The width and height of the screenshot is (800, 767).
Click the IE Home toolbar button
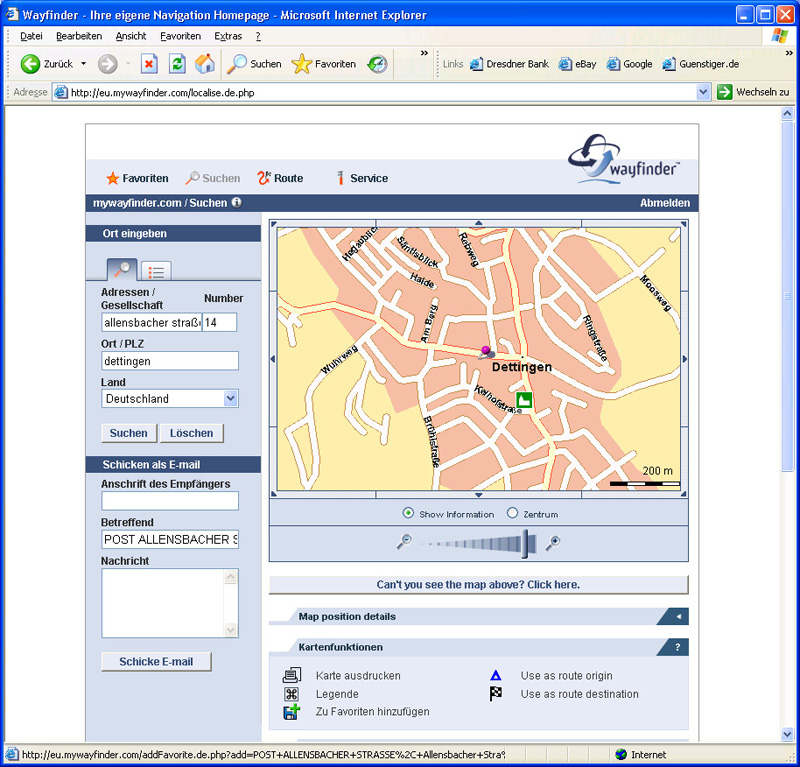[205, 64]
